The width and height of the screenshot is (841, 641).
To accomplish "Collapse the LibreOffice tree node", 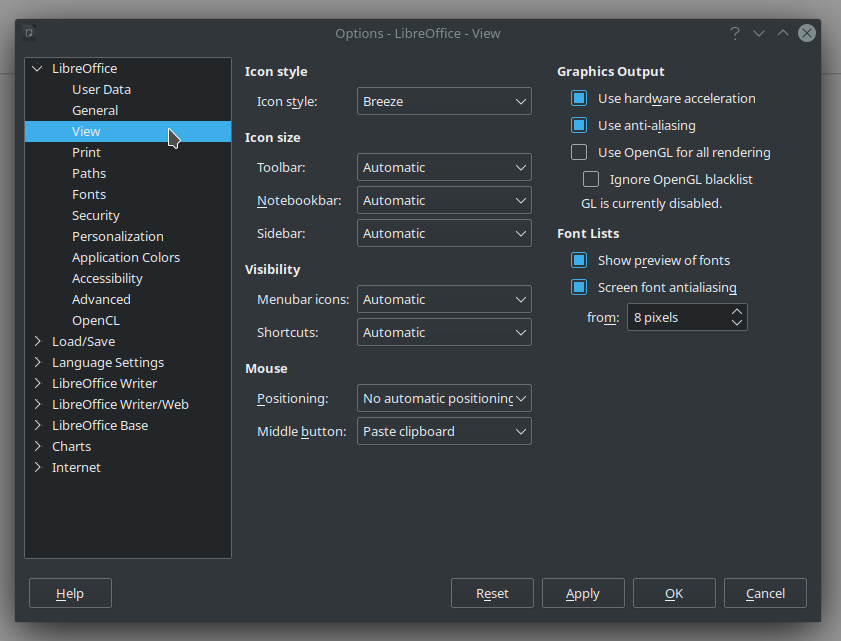I will (37, 68).
